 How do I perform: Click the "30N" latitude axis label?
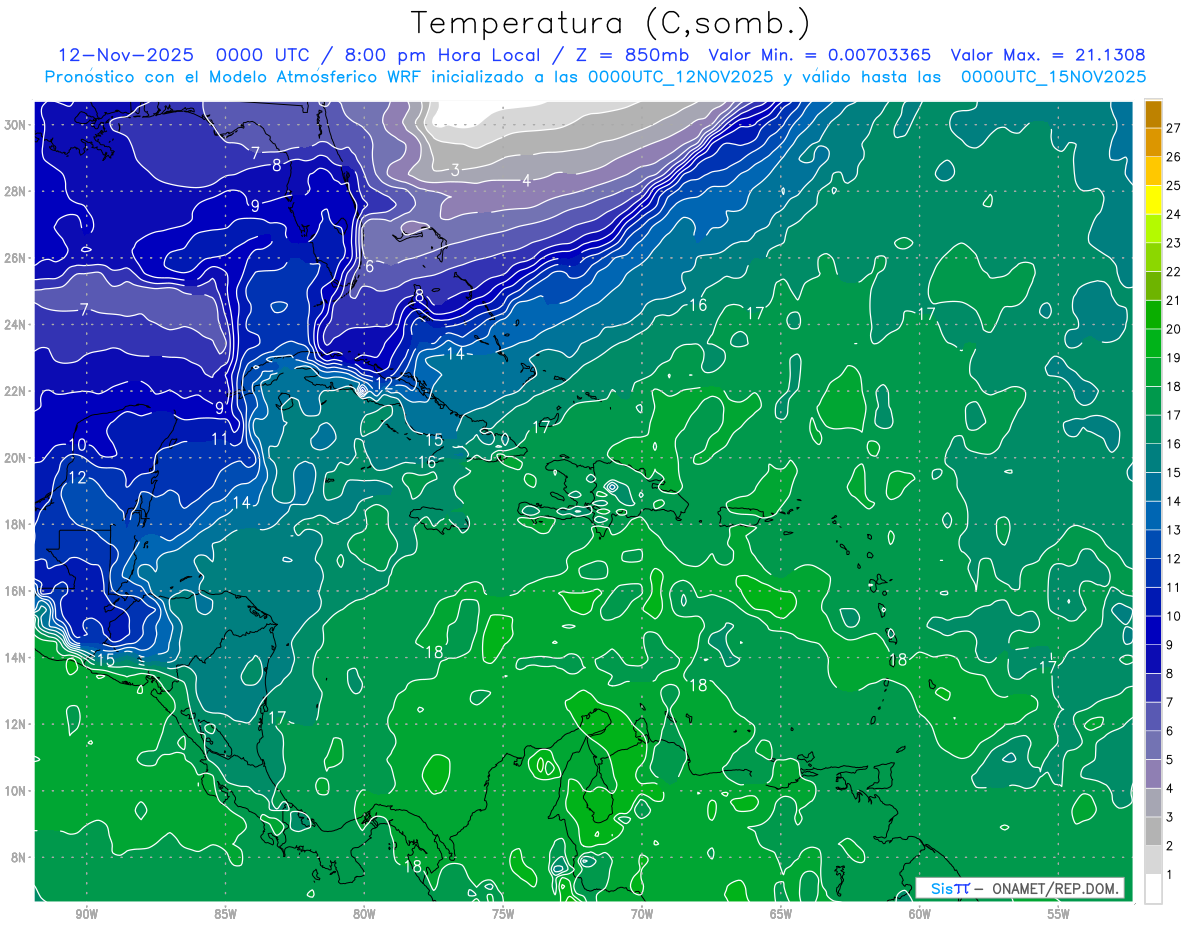tap(17, 124)
